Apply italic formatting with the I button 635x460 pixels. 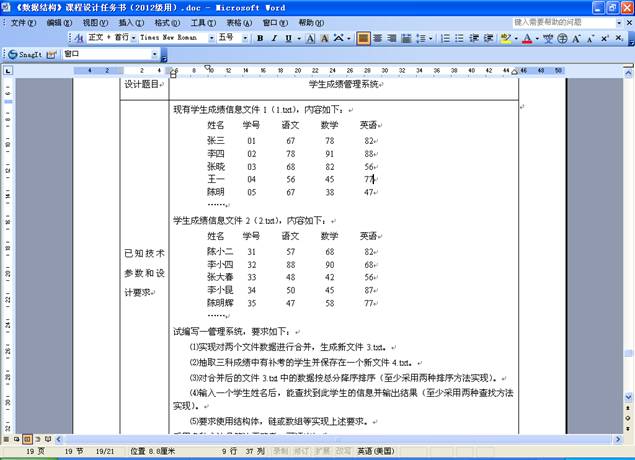274,38
